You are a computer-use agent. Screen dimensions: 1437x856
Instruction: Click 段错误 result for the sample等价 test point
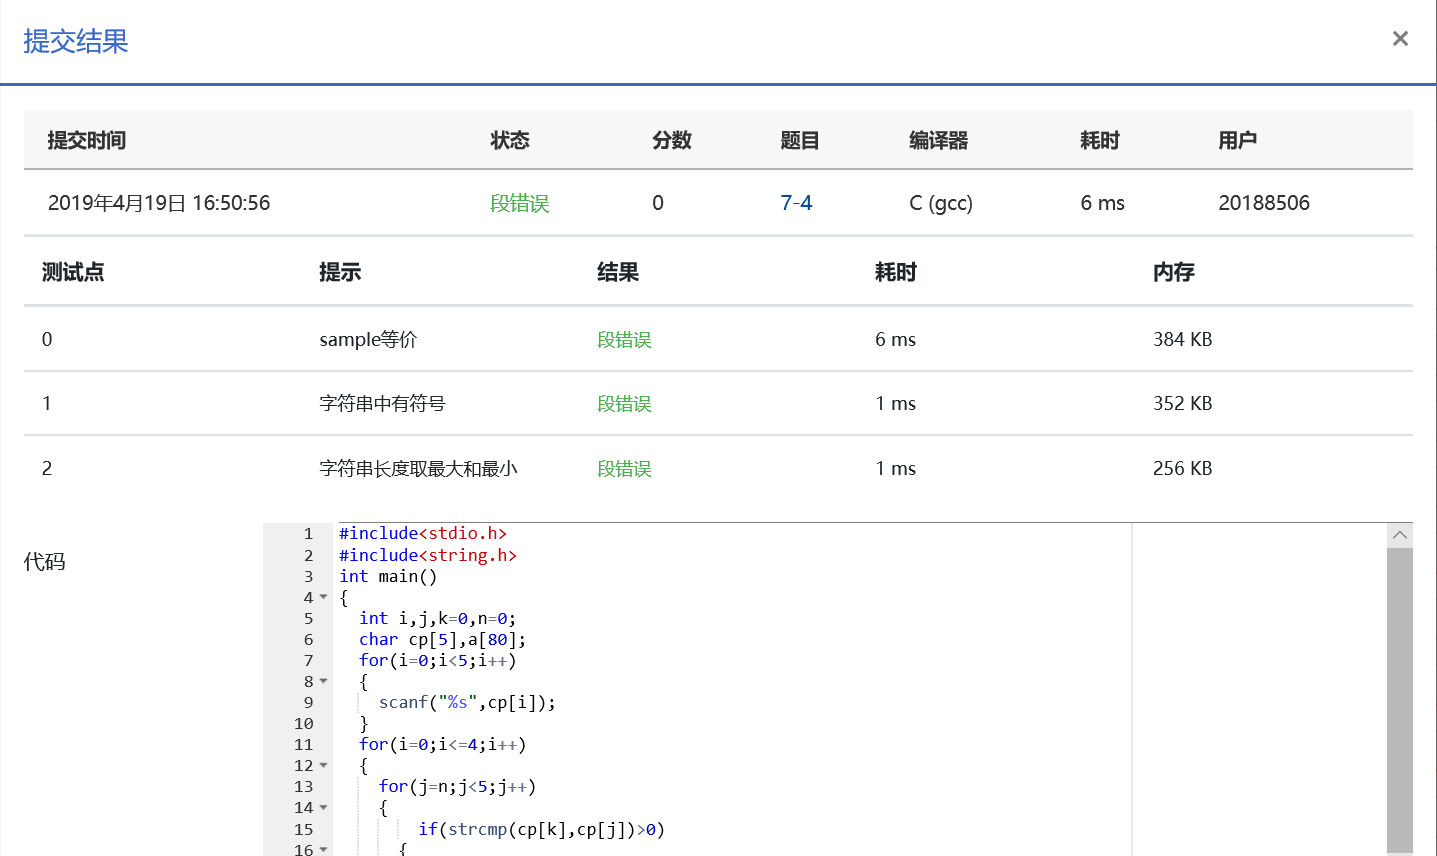pyautogui.click(x=624, y=340)
